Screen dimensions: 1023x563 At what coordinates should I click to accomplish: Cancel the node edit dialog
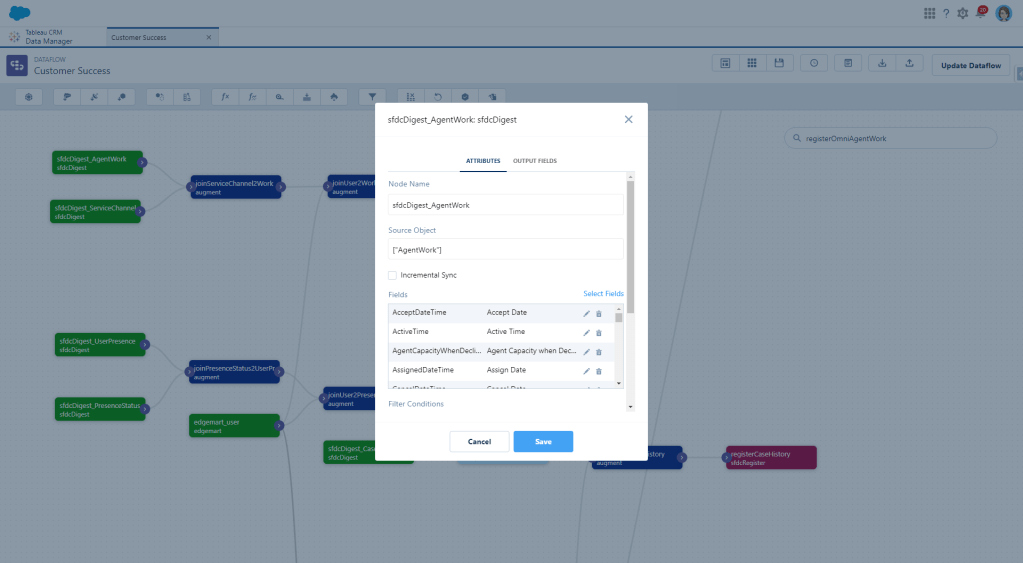click(x=479, y=441)
